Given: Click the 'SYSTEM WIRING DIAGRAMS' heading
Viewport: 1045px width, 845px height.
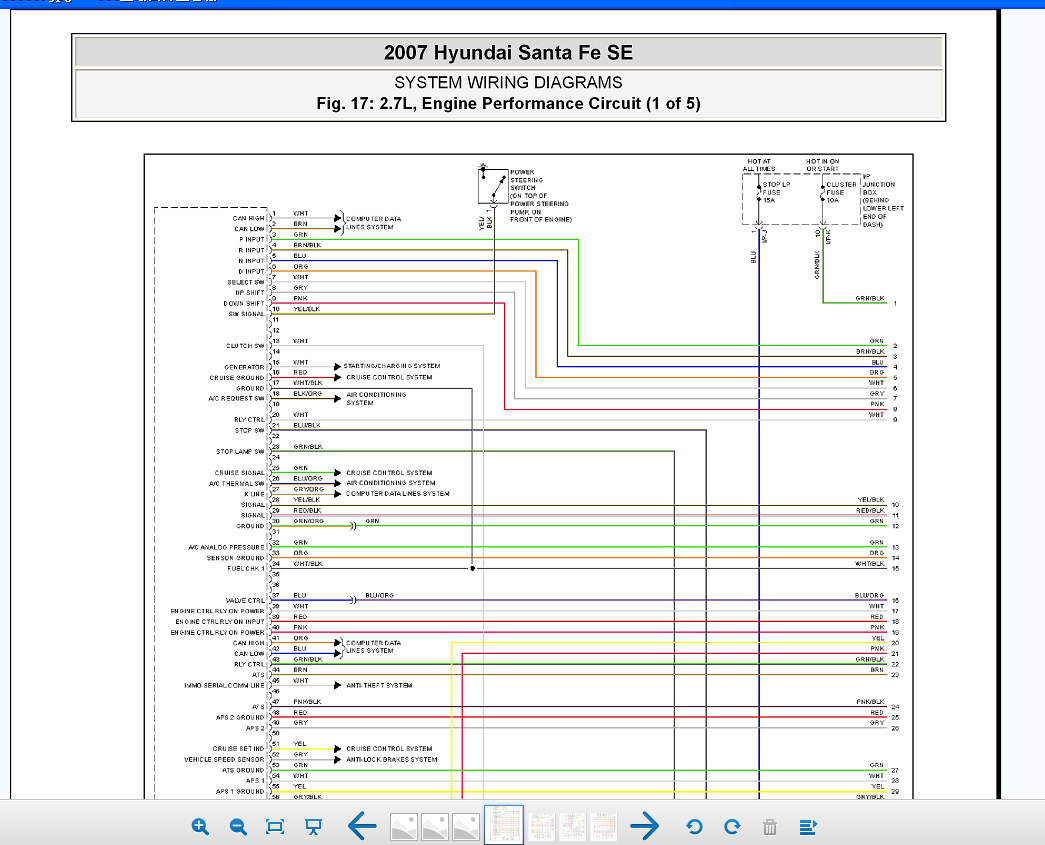Looking at the screenshot, I should pyautogui.click(x=509, y=83).
